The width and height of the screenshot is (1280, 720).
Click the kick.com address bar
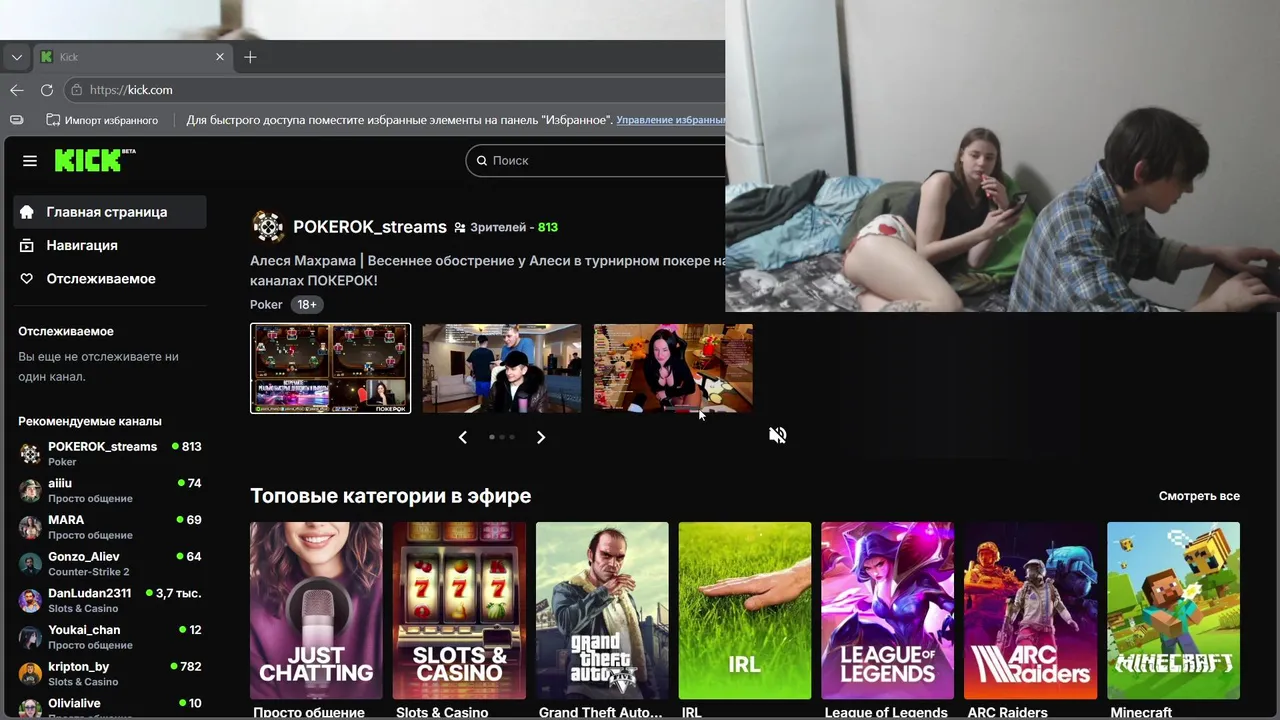[x=395, y=90]
